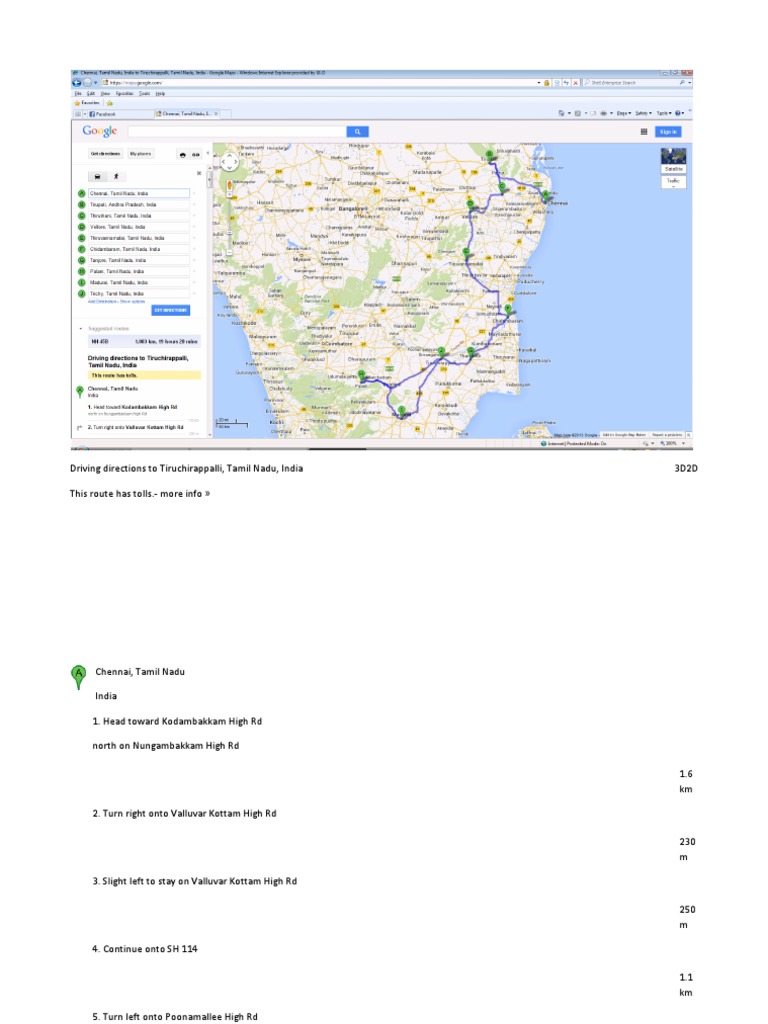Open the Google apps grid icon
The image size is (768, 1024).
click(x=644, y=131)
